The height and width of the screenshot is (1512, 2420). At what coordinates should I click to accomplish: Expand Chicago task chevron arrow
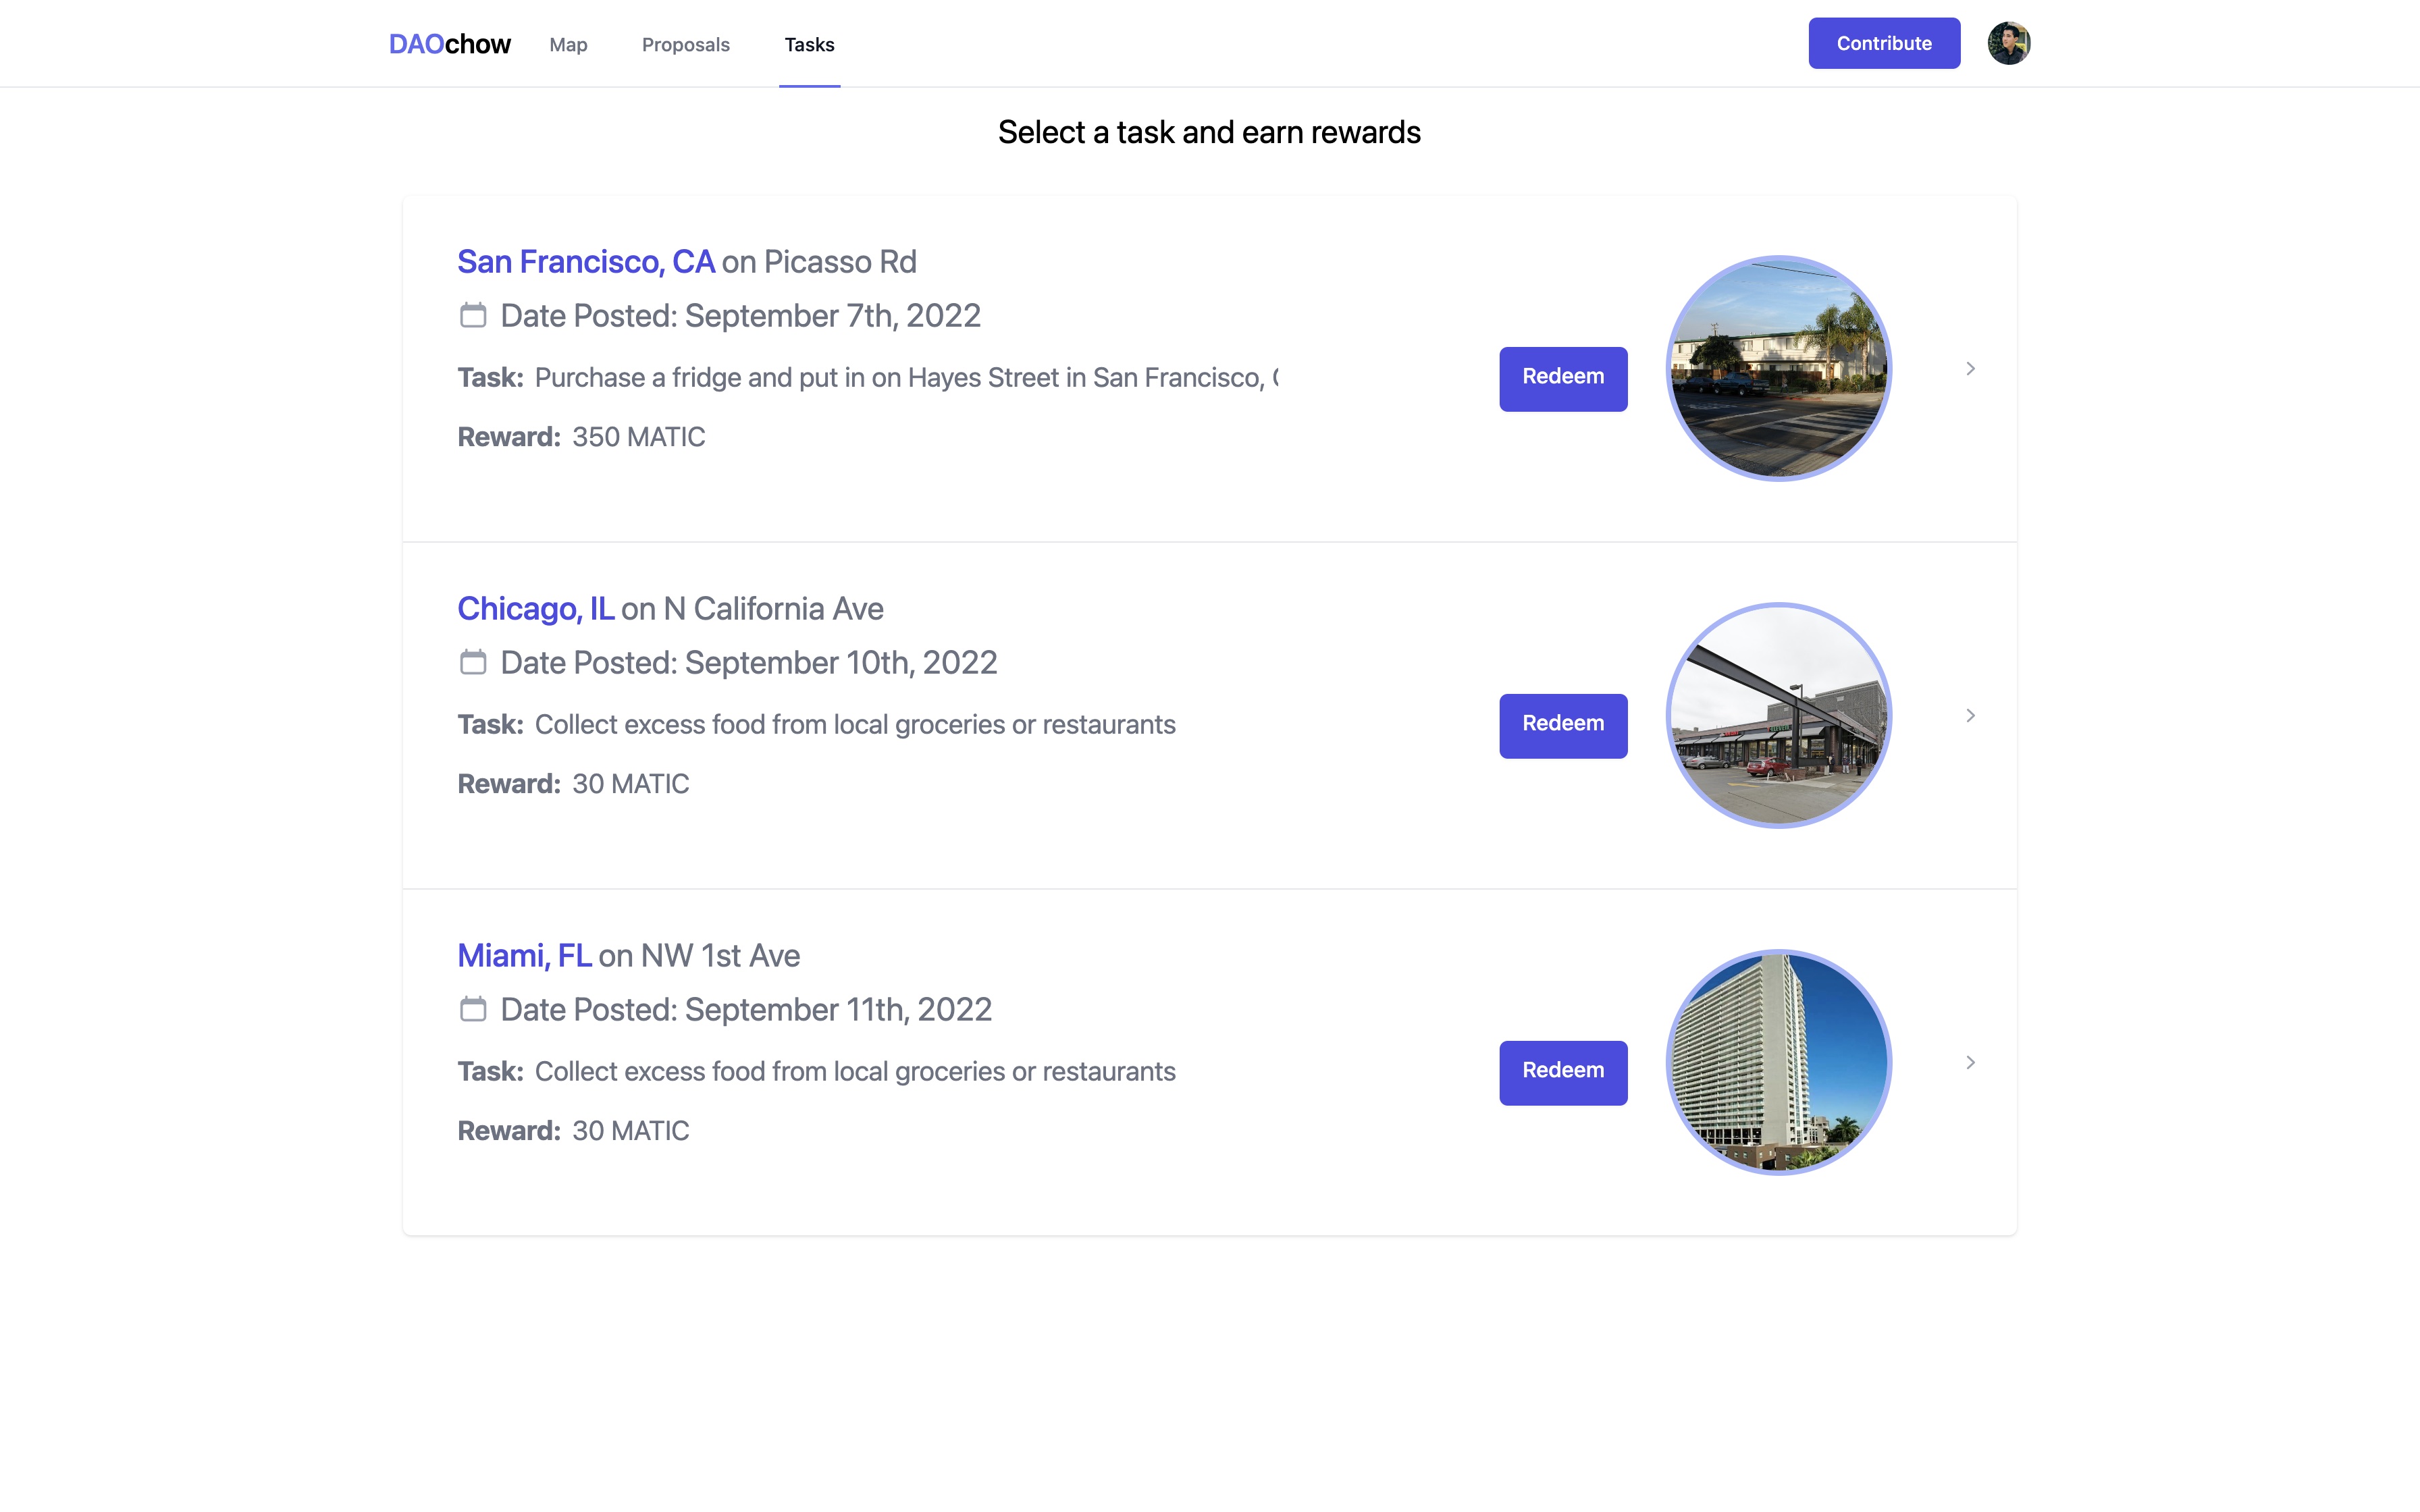[x=1970, y=716]
